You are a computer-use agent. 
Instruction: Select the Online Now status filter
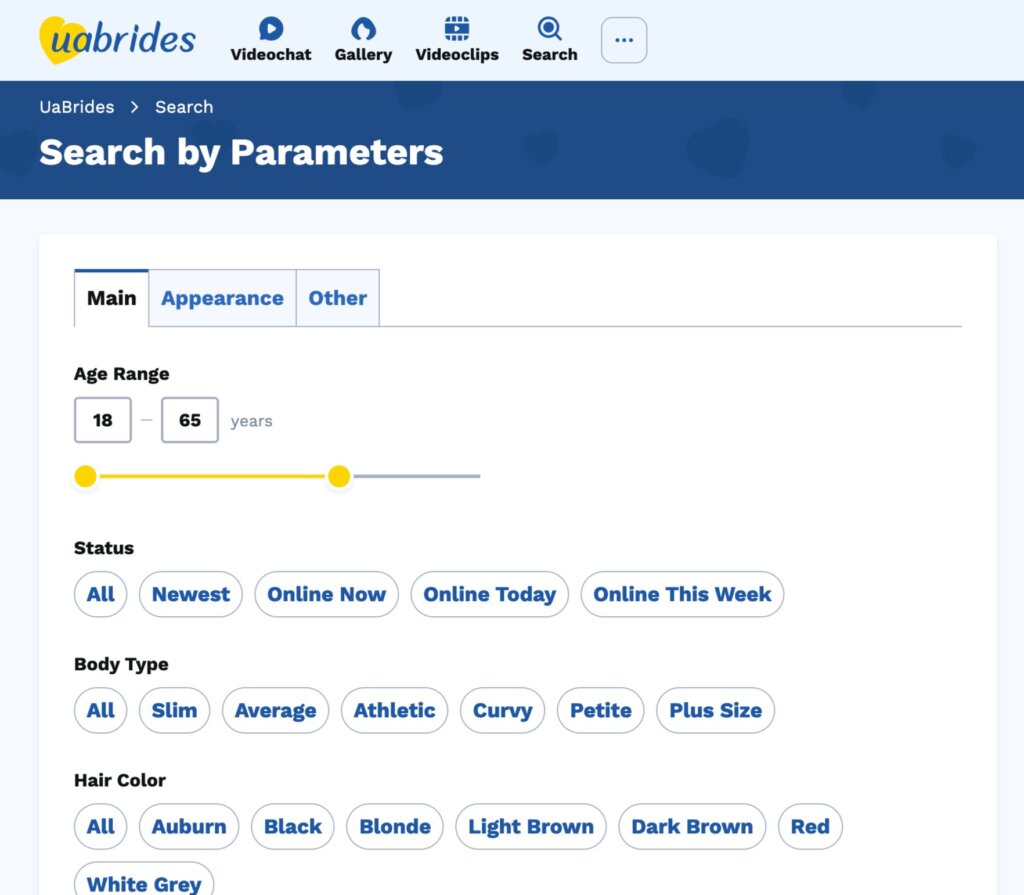click(326, 594)
